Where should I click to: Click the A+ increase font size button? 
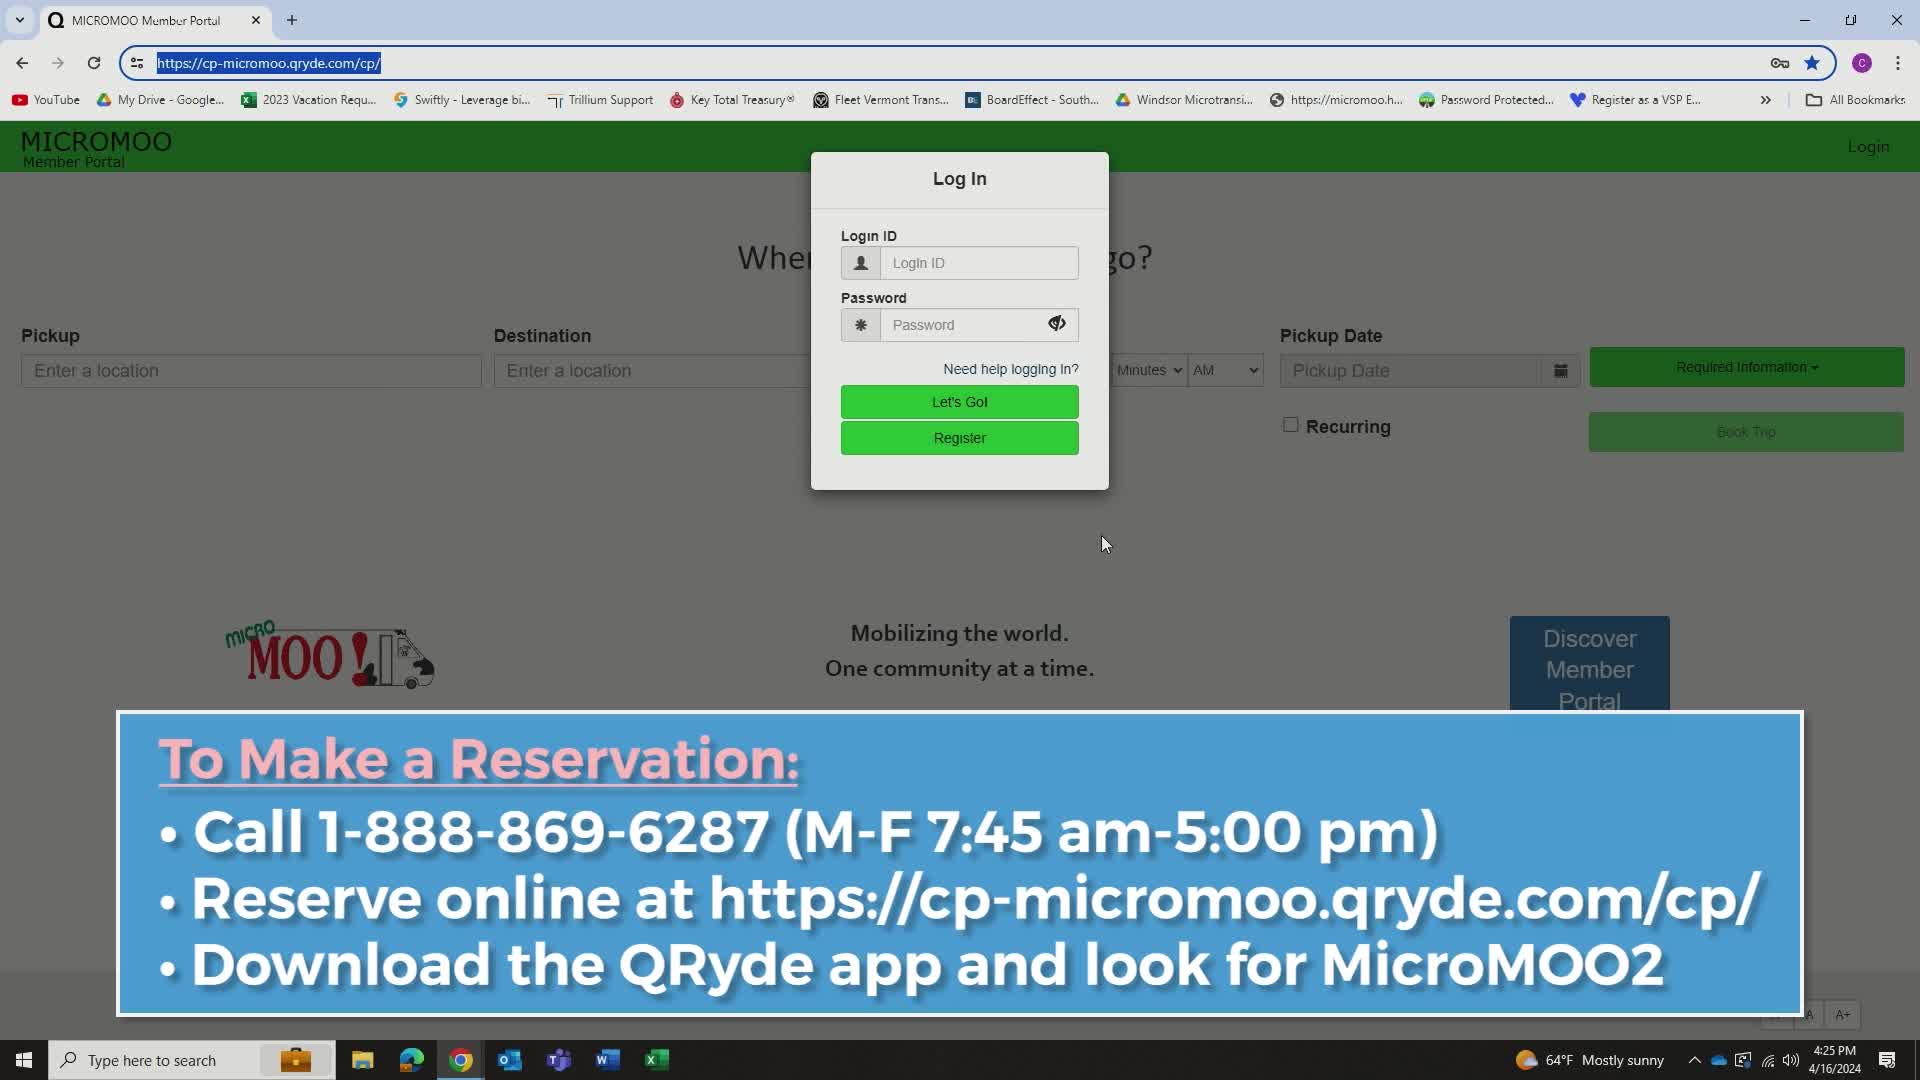(x=1842, y=1014)
